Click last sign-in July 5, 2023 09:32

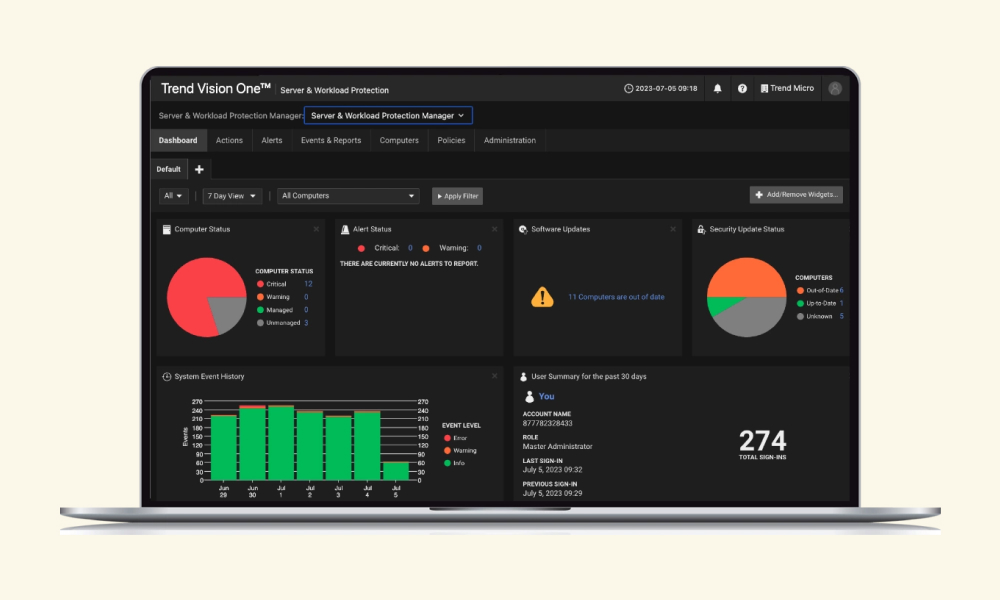tap(552, 470)
